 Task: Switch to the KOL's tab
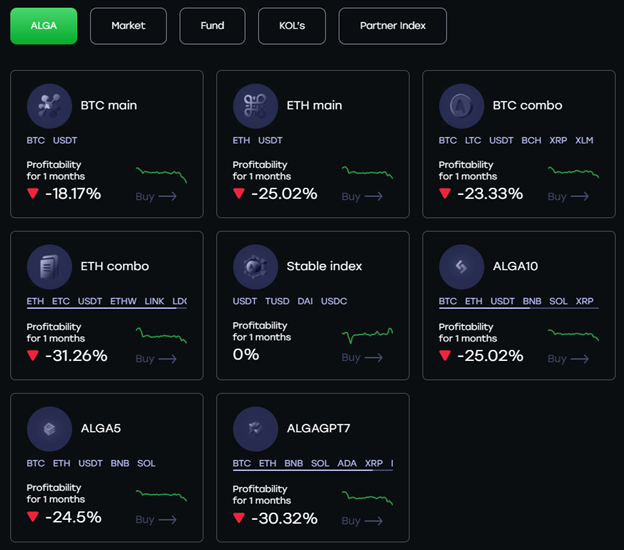click(x=292, y=26)
